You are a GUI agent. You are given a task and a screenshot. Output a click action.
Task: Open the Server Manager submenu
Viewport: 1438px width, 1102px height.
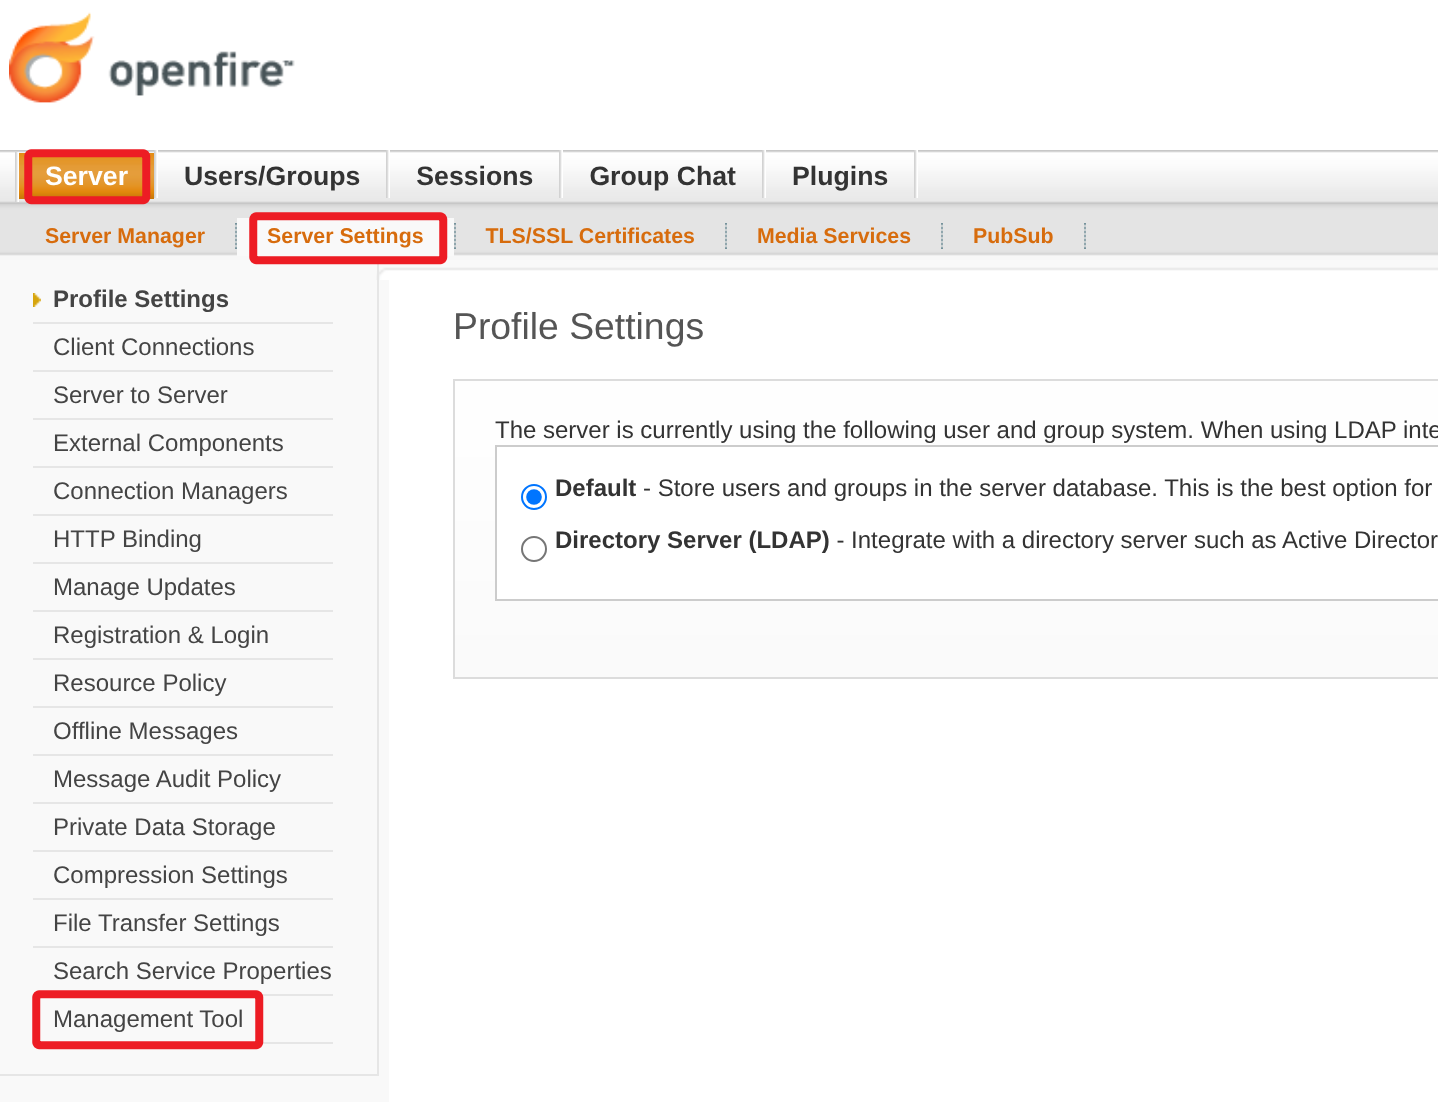125,236
